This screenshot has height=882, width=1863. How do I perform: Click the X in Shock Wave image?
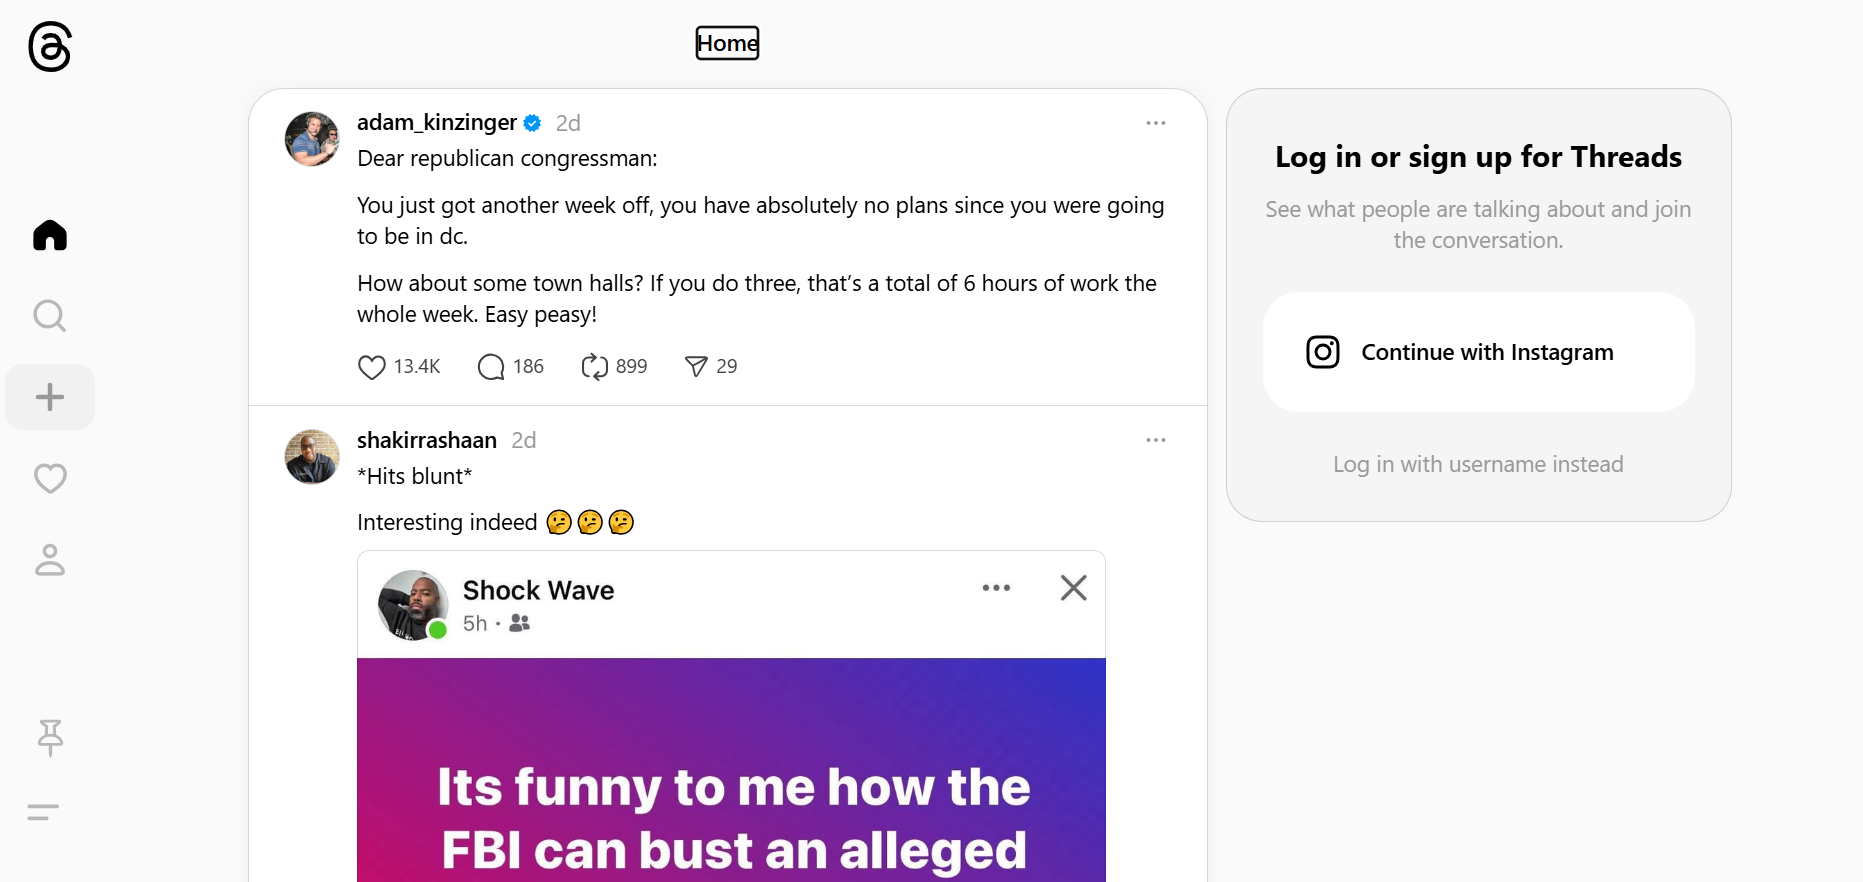tap(1073, 588)
